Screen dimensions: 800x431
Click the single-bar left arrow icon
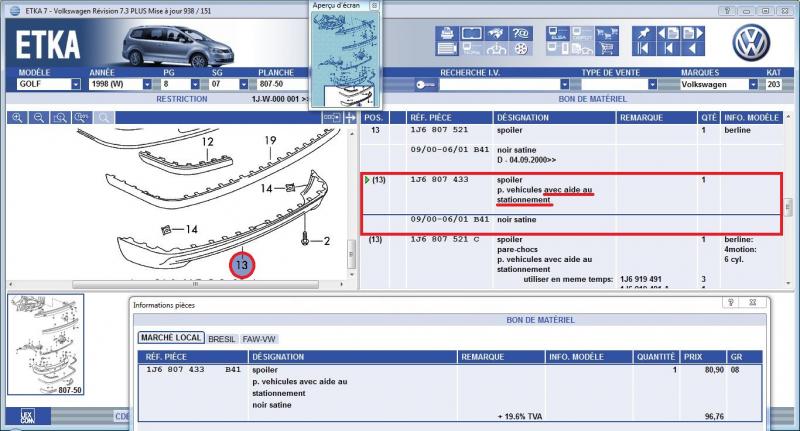point(668,49)
